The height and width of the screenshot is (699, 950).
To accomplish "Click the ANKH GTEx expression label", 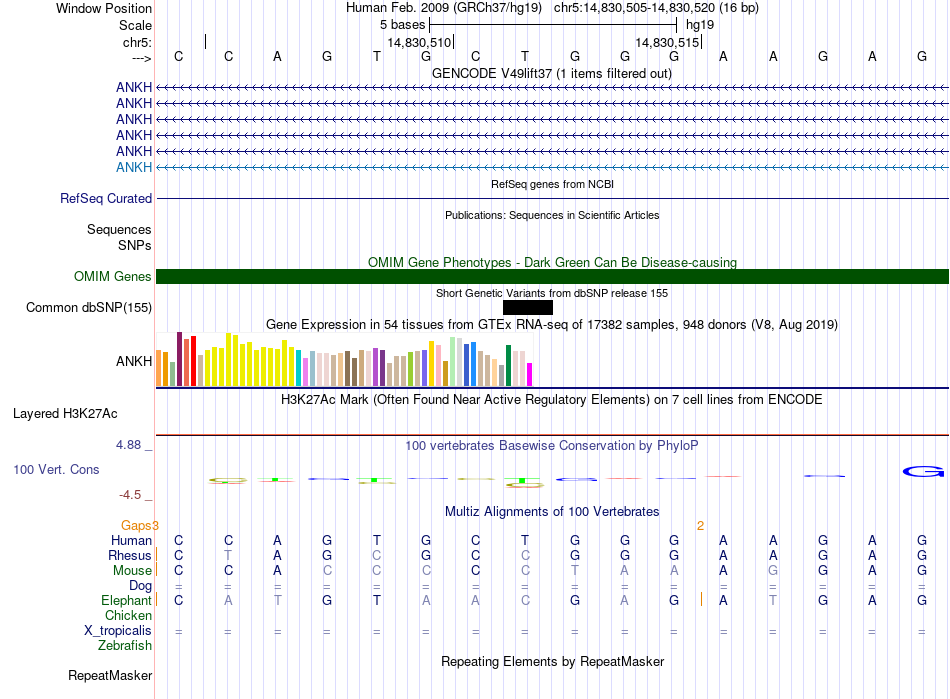I will click(134, 361).
